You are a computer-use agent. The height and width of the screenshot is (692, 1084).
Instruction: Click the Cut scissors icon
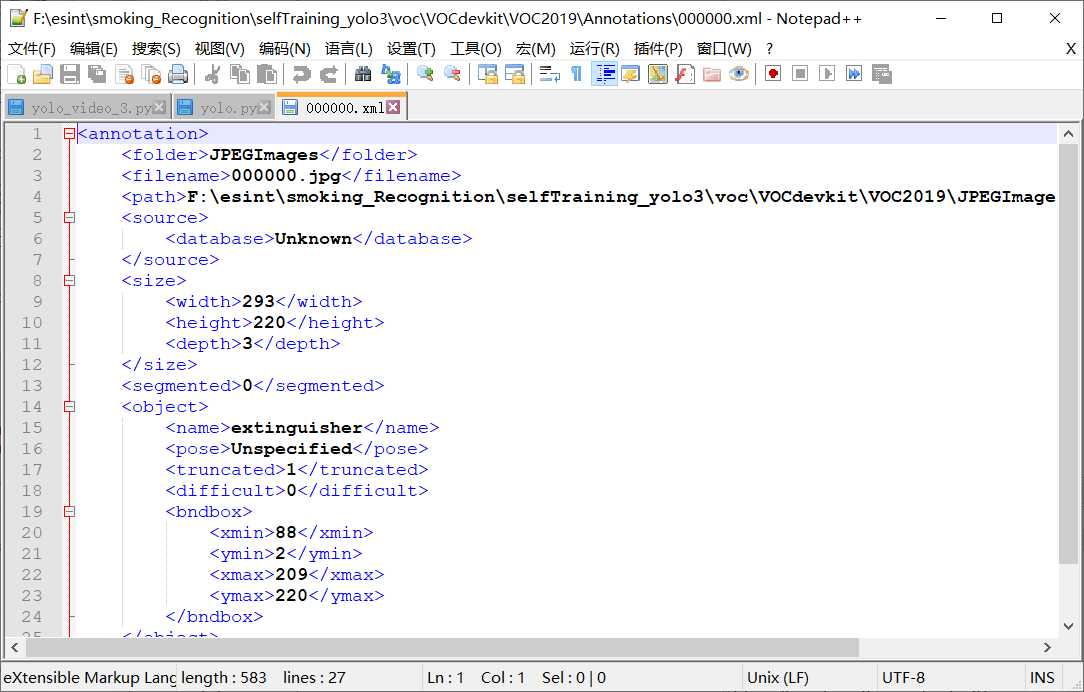click(x=213, y=74)
